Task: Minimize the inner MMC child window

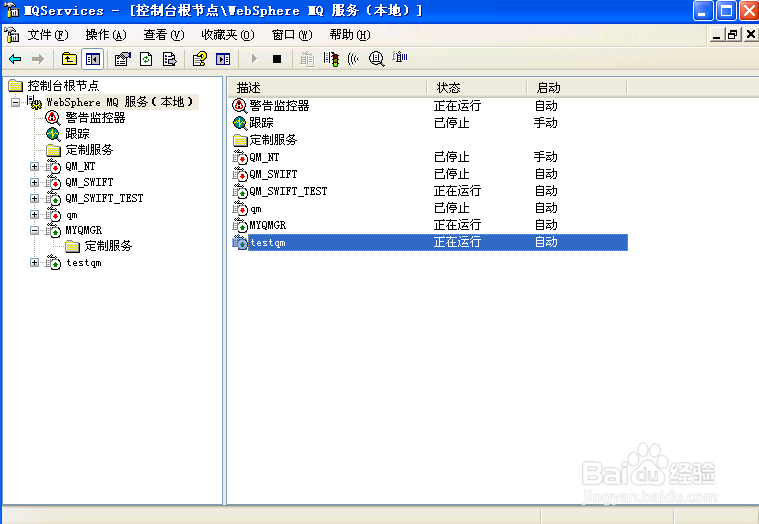Action: [x=716, y=35]
